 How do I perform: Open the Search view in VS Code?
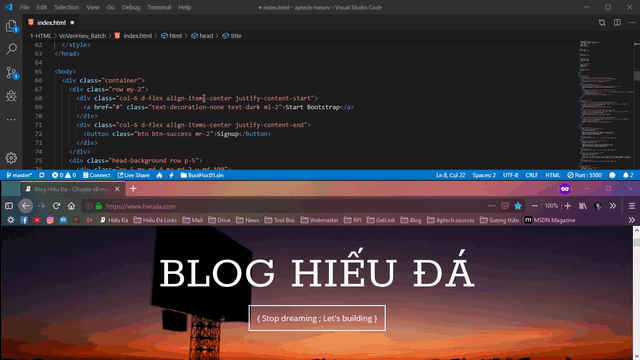click(11, 49)
